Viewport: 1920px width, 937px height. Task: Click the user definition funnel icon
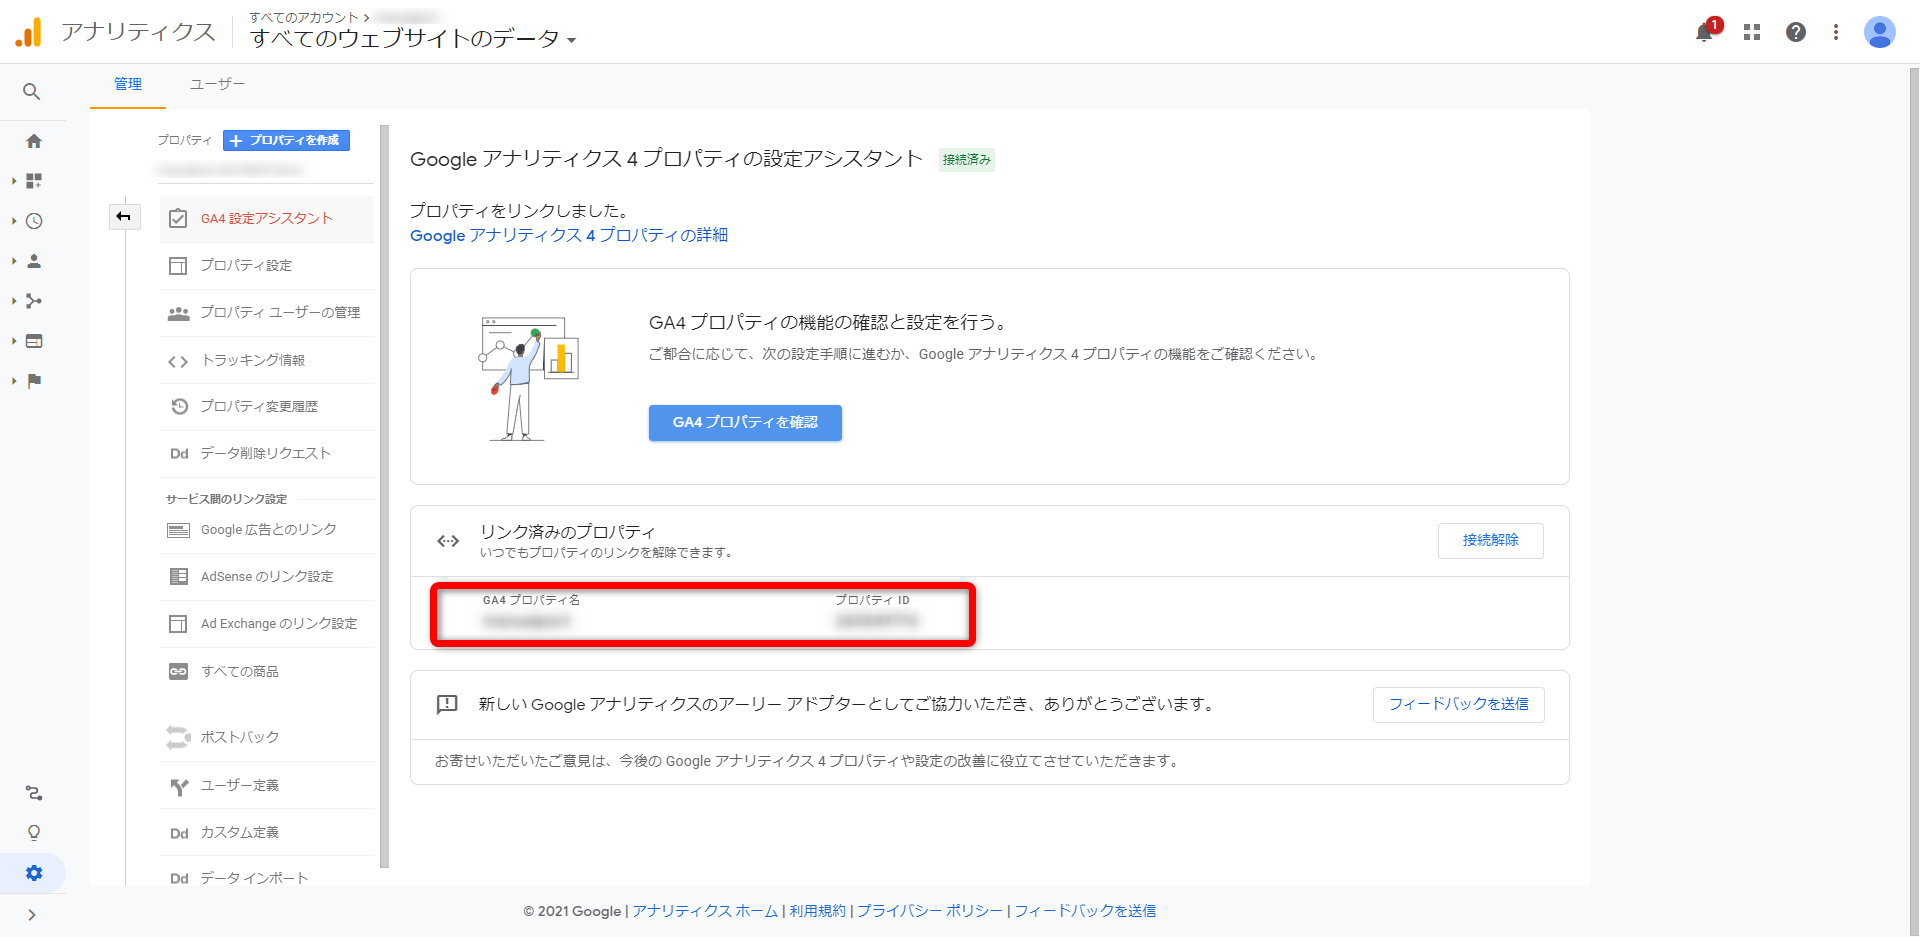(x=179, y=787)
